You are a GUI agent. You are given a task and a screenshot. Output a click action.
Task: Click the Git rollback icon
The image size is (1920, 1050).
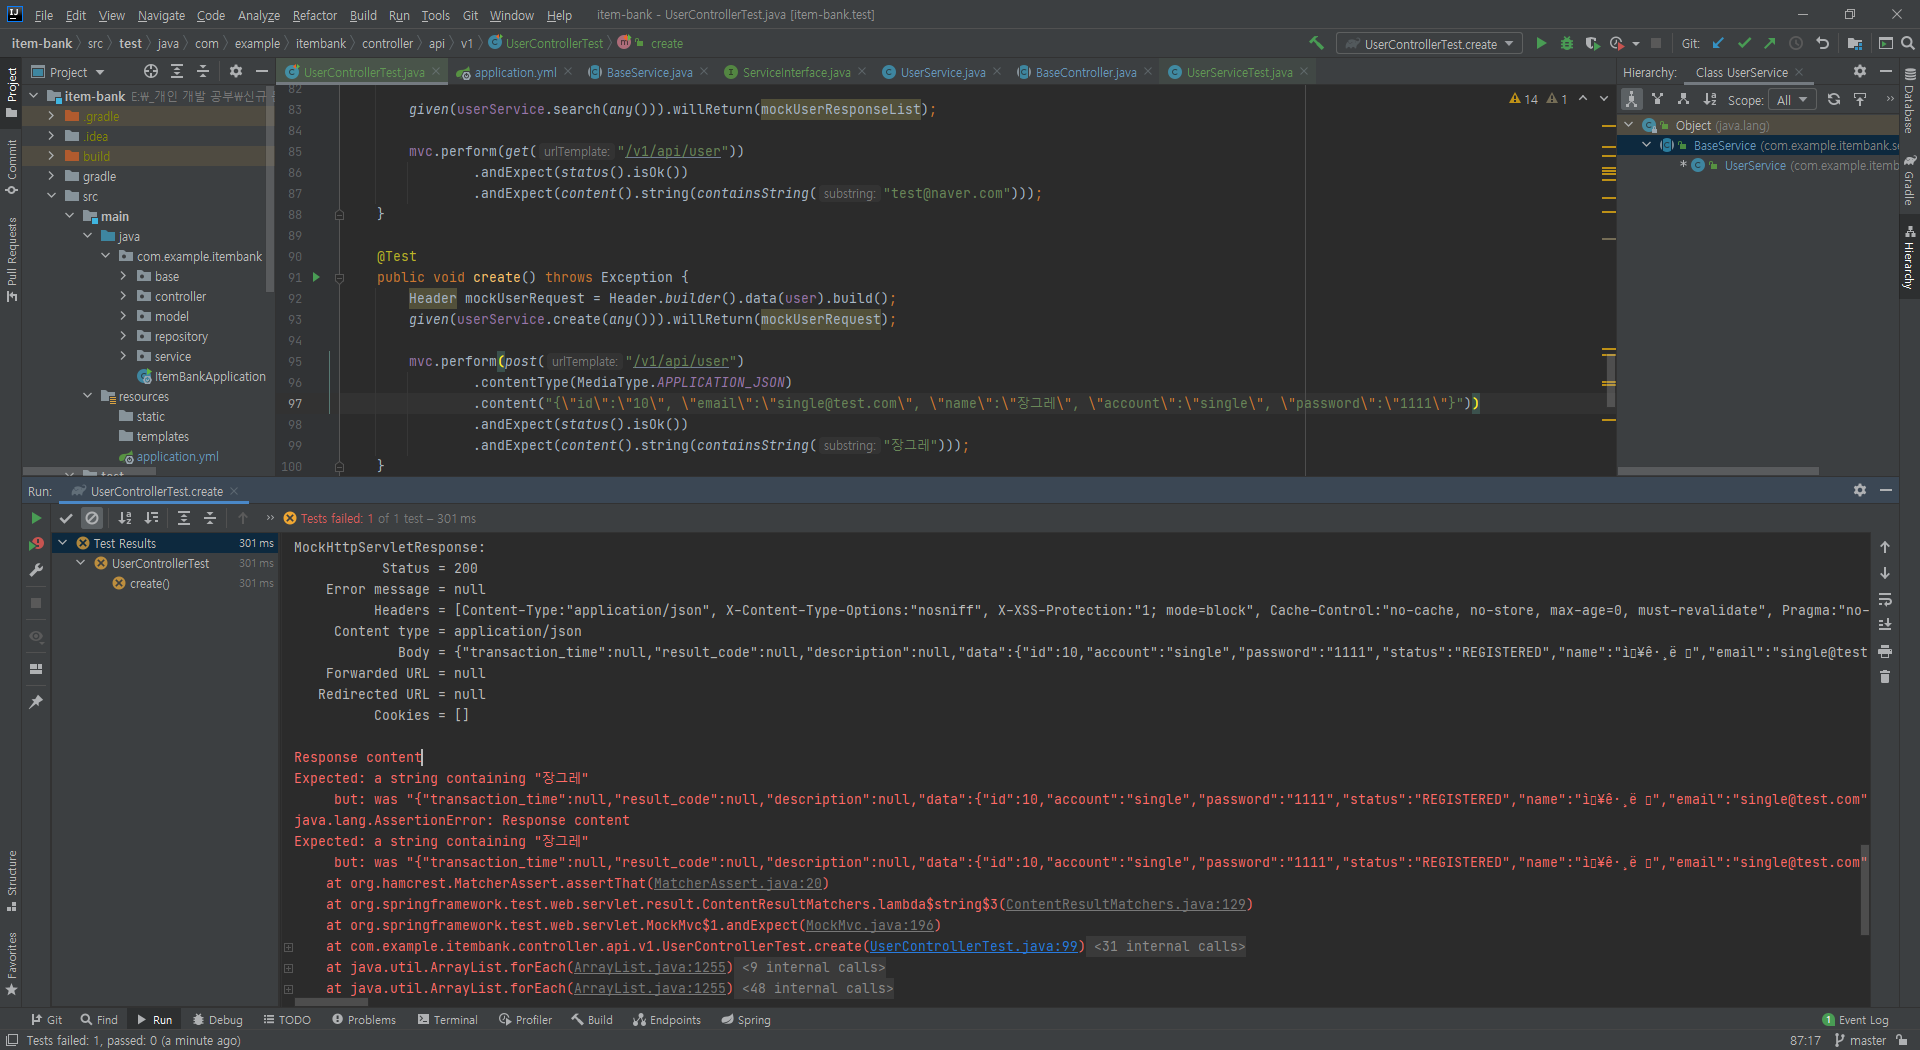click(1822, 43)
